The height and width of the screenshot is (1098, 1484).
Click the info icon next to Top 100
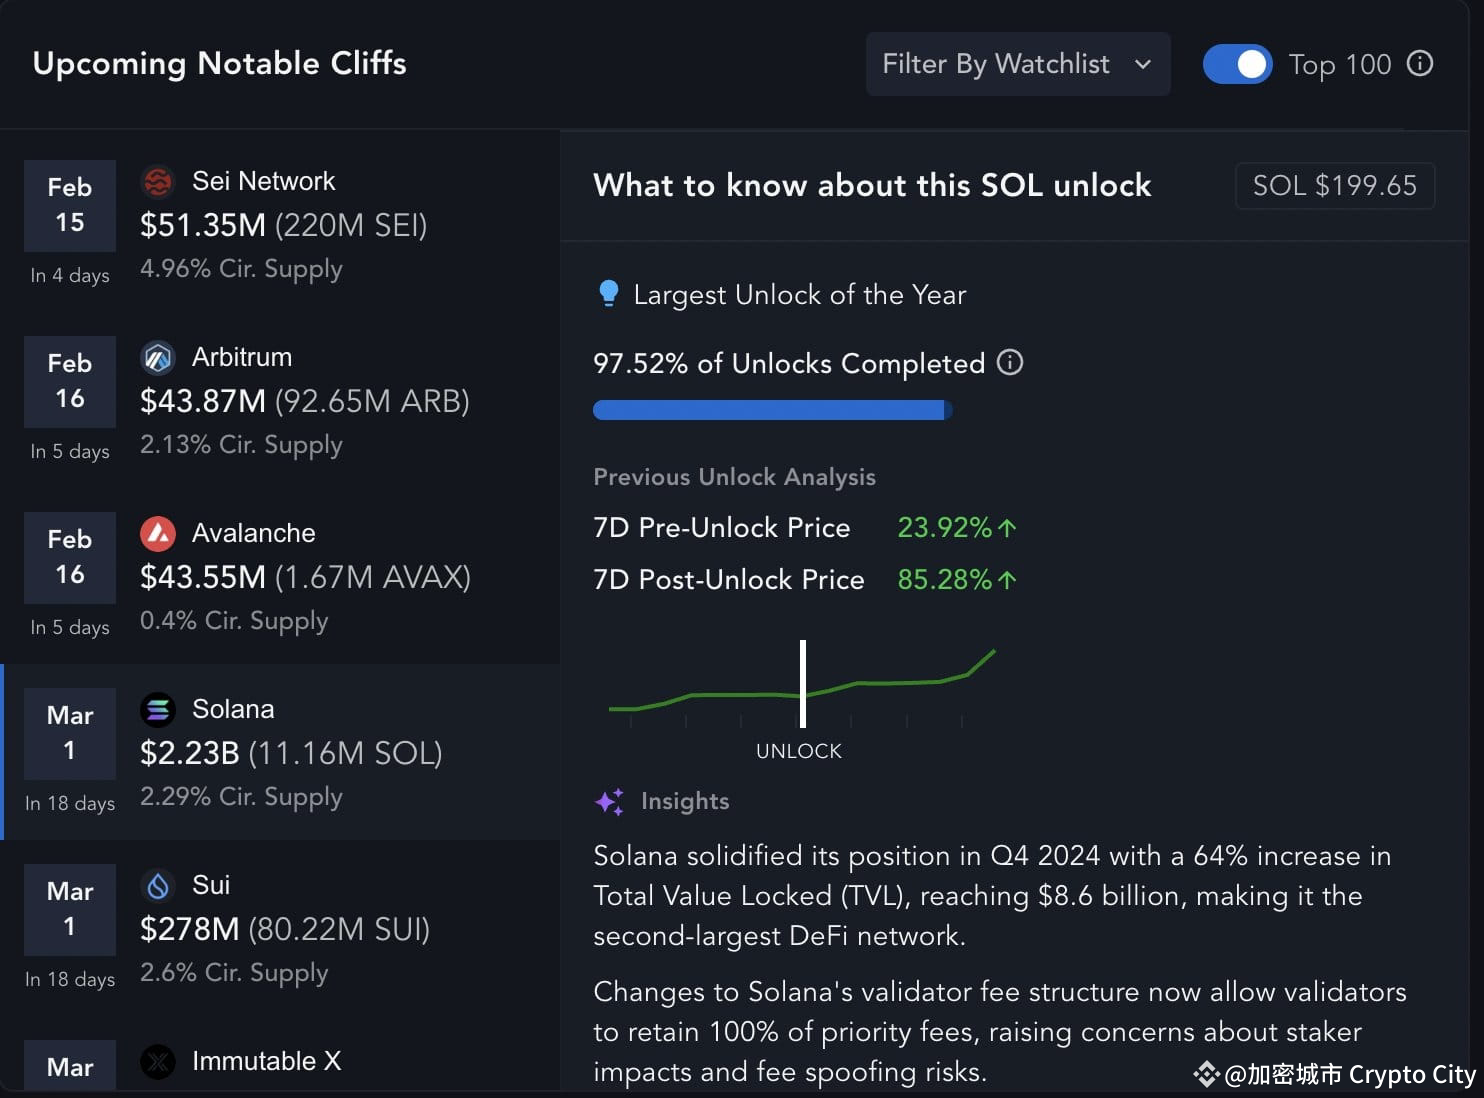tap(1419, 63)
